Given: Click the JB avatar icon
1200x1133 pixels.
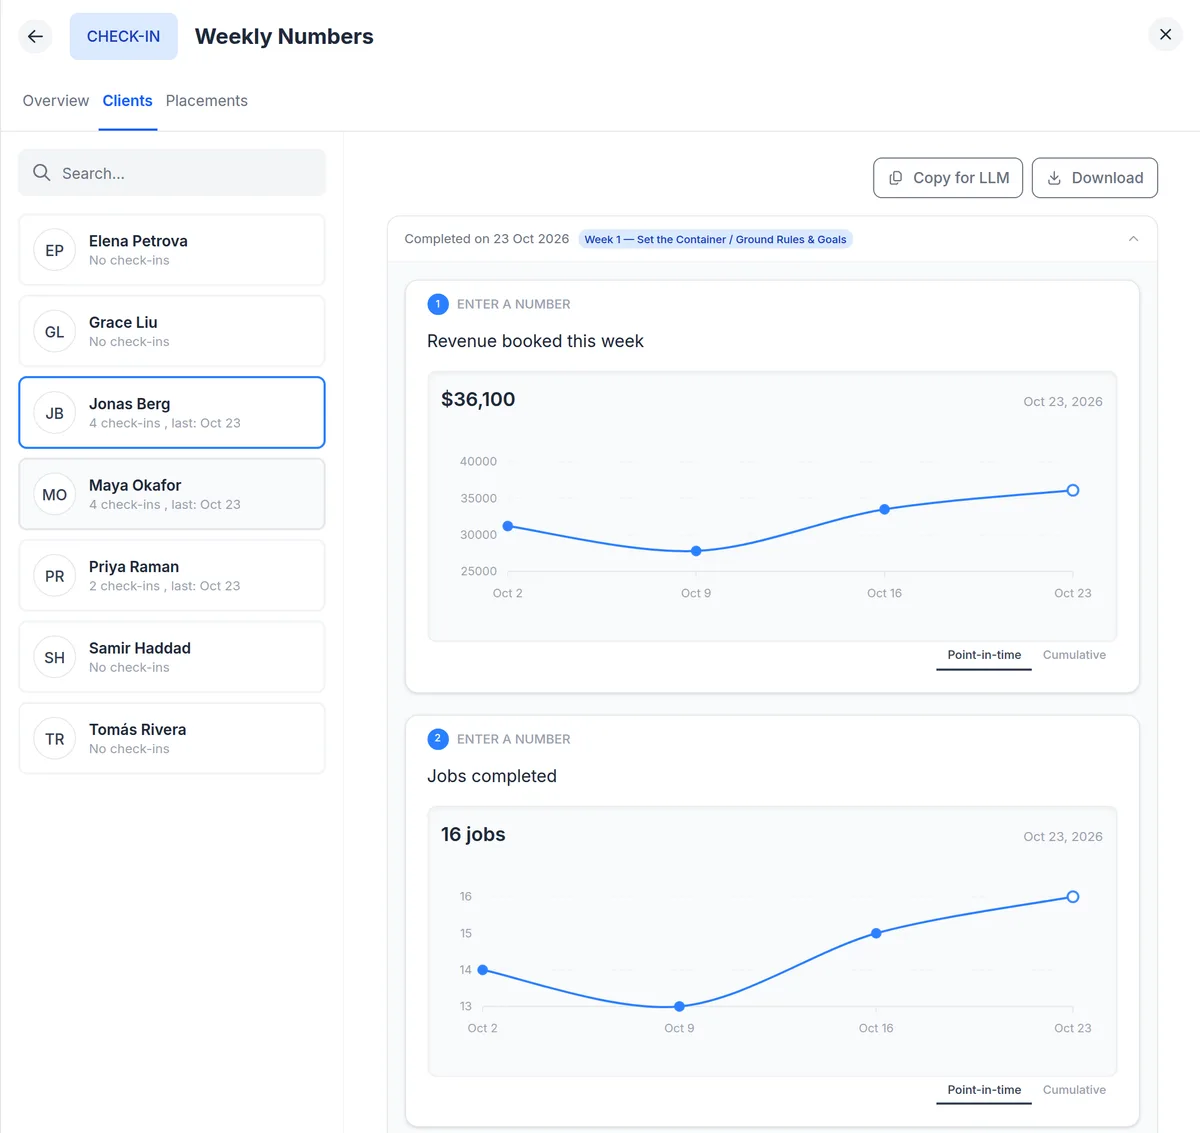Looking at the screenshot, I should (x=55, y=413).
